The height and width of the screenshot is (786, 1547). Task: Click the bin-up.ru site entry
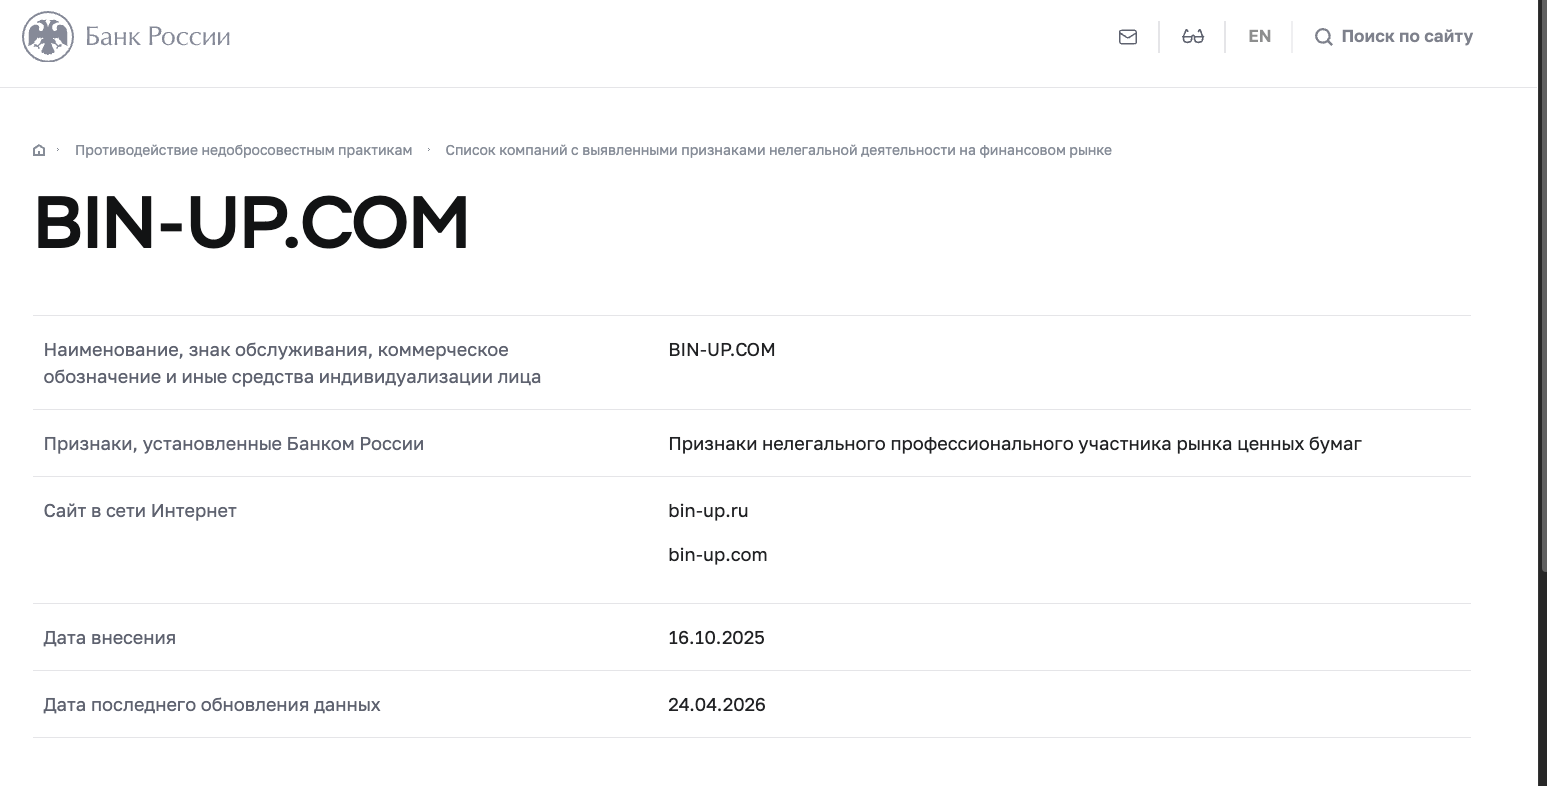pyautogui.click(x=708, y=511)
